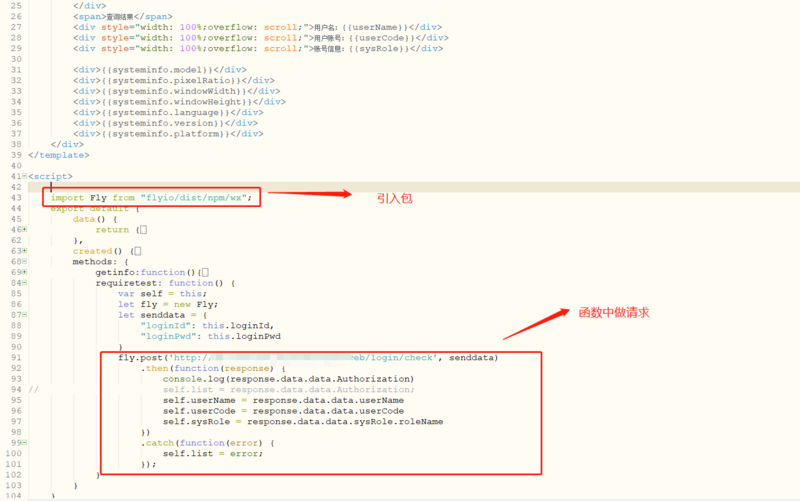Click the "flyio/dist/npm/wx" string

coord(194,197)
